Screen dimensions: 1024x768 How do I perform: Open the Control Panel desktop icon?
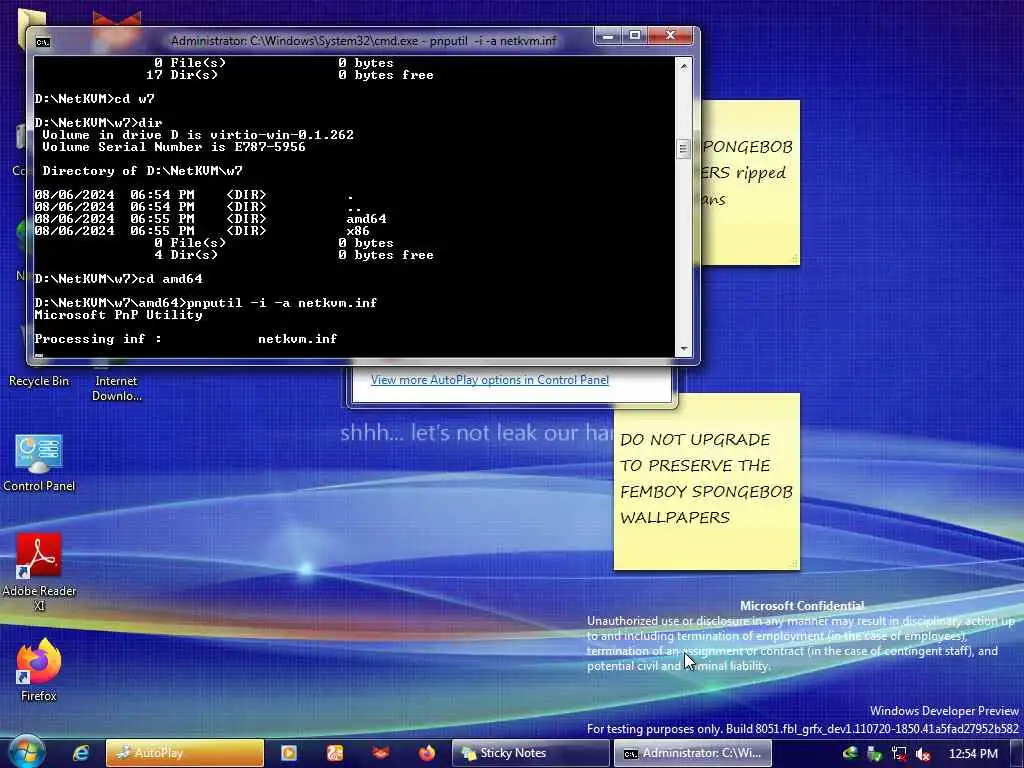(39, 462)
